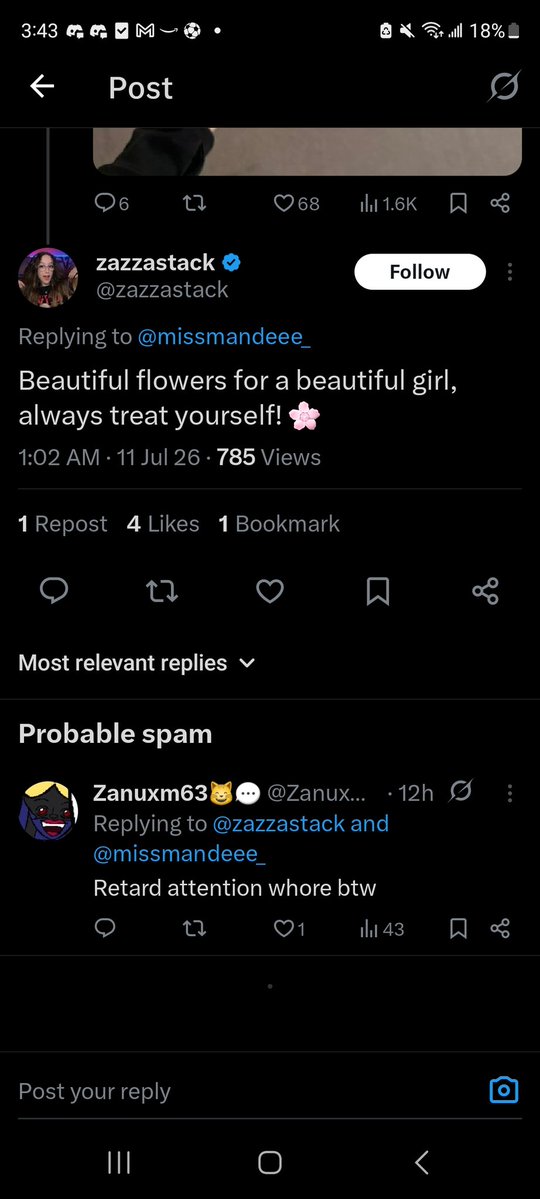View the 4 Likes list
The height and width of the screenshot is (1199, 540).
point(163,524)
